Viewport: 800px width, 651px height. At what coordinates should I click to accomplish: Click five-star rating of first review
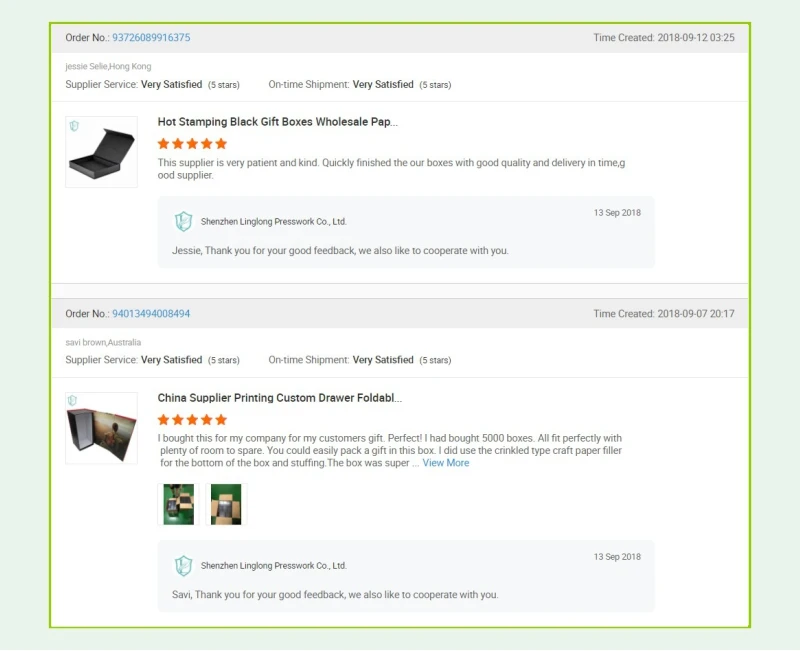click(192, 144)
